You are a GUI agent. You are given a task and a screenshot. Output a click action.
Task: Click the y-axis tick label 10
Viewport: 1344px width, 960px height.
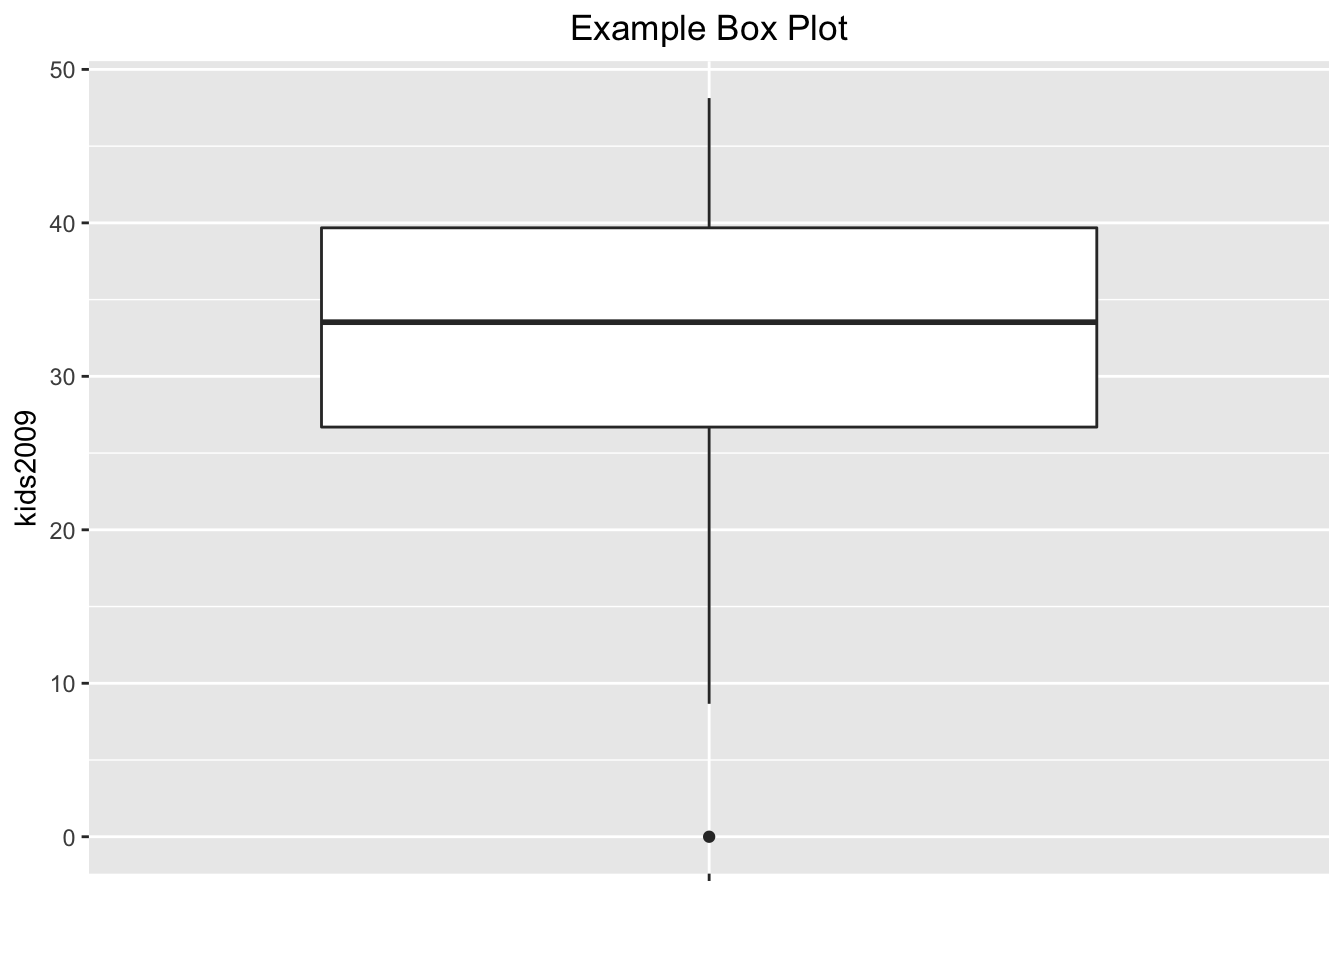(62, 684)
